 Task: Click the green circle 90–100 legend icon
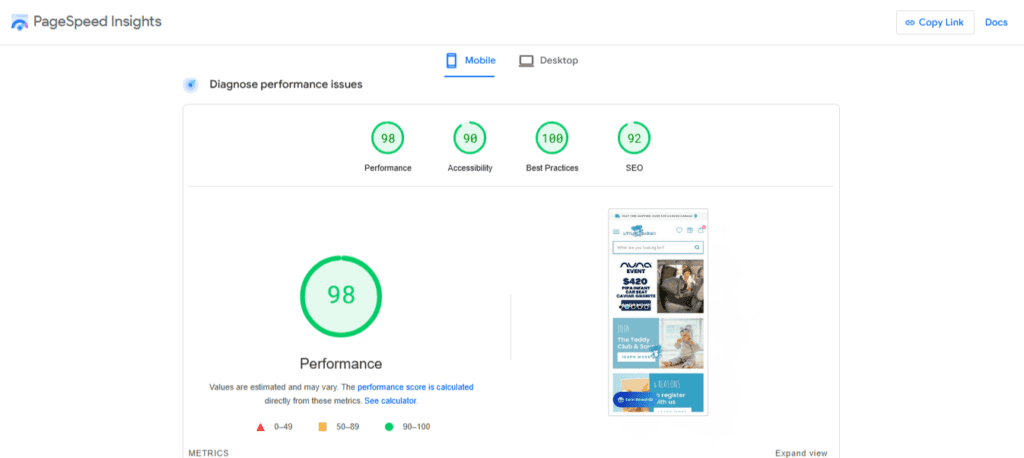(x=389, y=427)
